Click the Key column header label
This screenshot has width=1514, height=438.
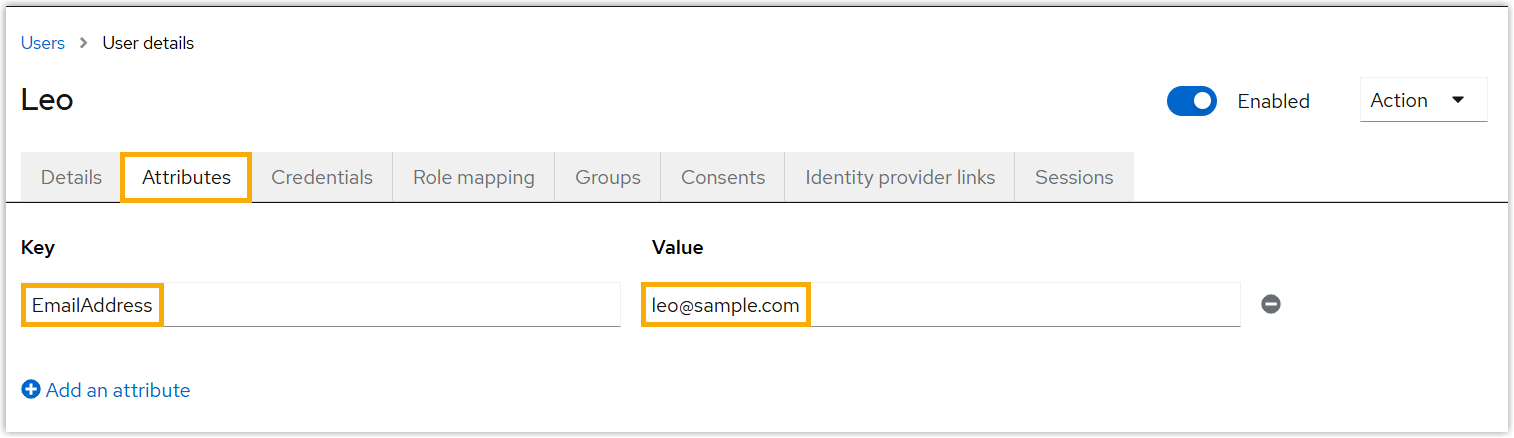[38, 247]
